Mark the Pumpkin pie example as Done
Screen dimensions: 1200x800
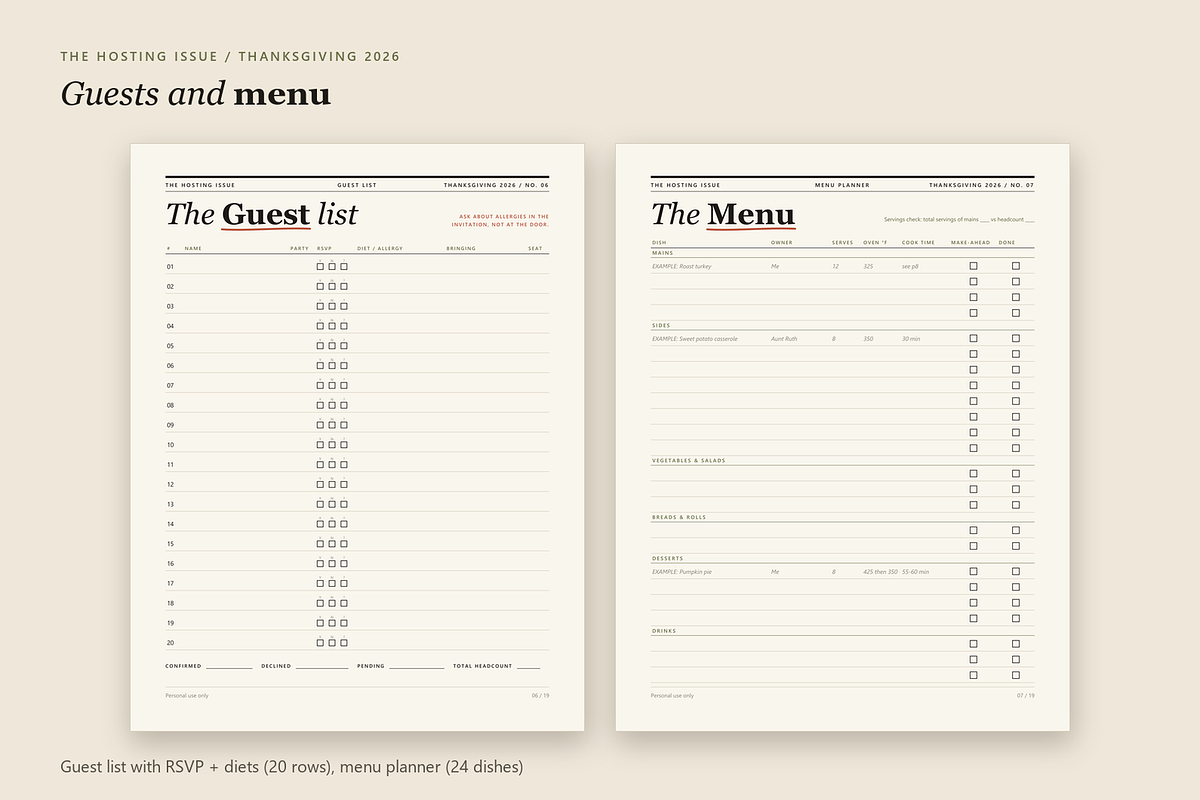point(1016,572)
